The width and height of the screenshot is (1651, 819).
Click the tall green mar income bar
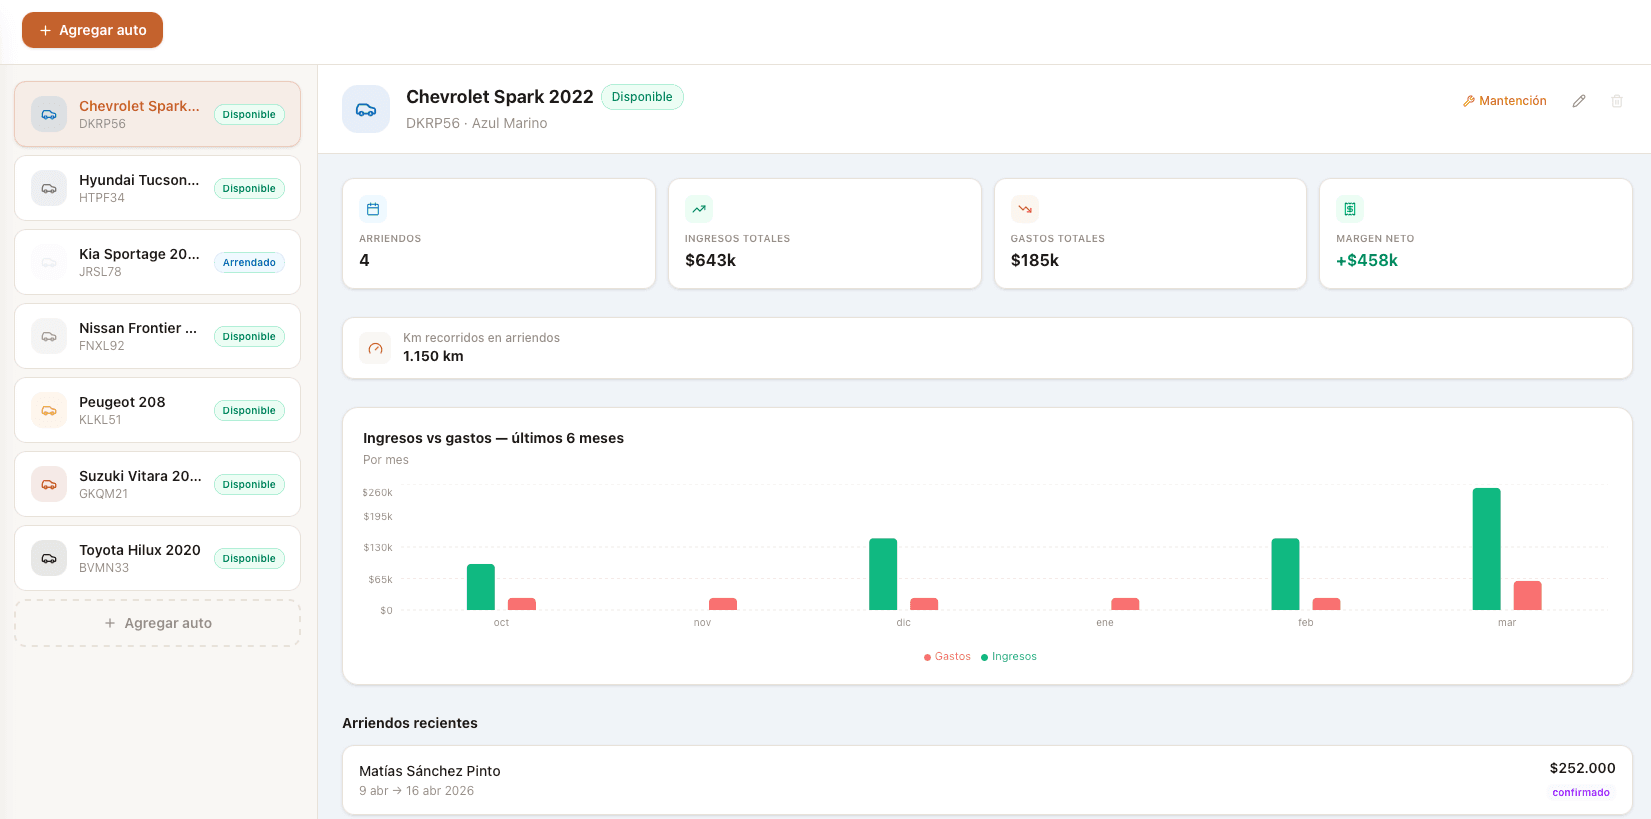coord(1487,549)
